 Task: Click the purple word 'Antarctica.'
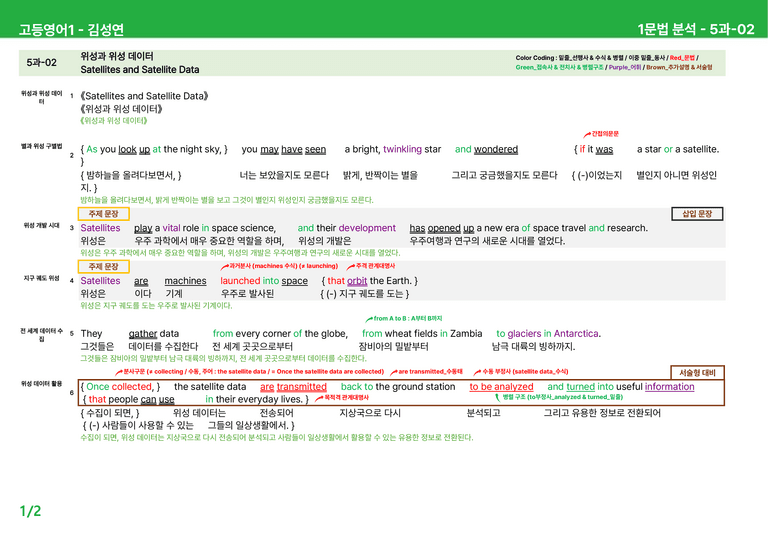click(x=577, y=334)
